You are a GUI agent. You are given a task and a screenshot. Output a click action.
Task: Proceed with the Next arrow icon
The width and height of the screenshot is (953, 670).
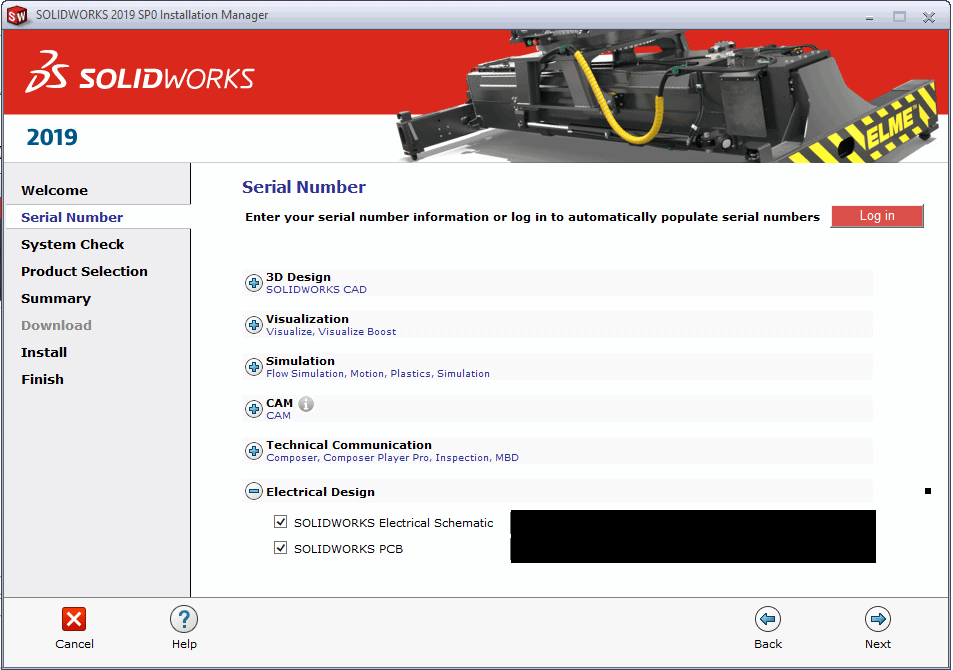[878, 620]
